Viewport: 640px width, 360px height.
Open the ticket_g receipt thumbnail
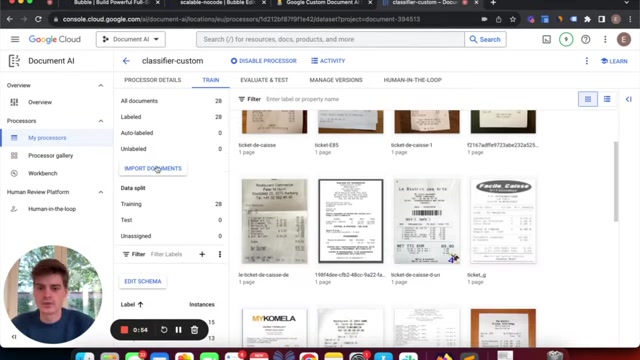tap(503, 221)
